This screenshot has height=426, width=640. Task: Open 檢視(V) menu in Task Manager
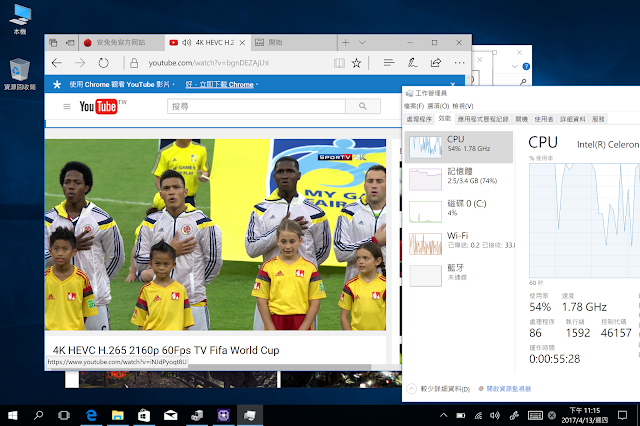pyautogui.click(x=463, y=106)
